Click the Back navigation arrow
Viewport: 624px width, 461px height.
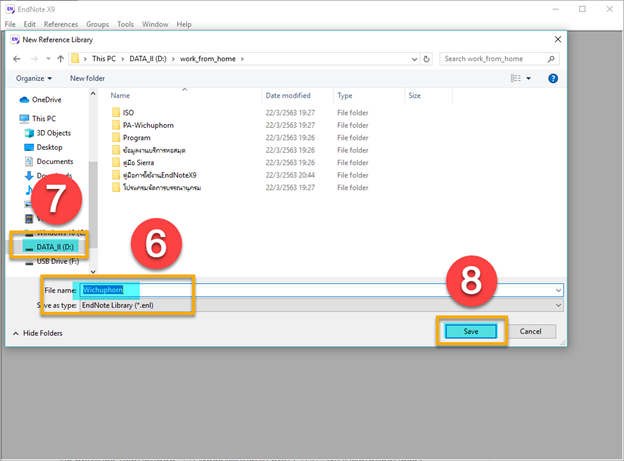tap(18, 58)
